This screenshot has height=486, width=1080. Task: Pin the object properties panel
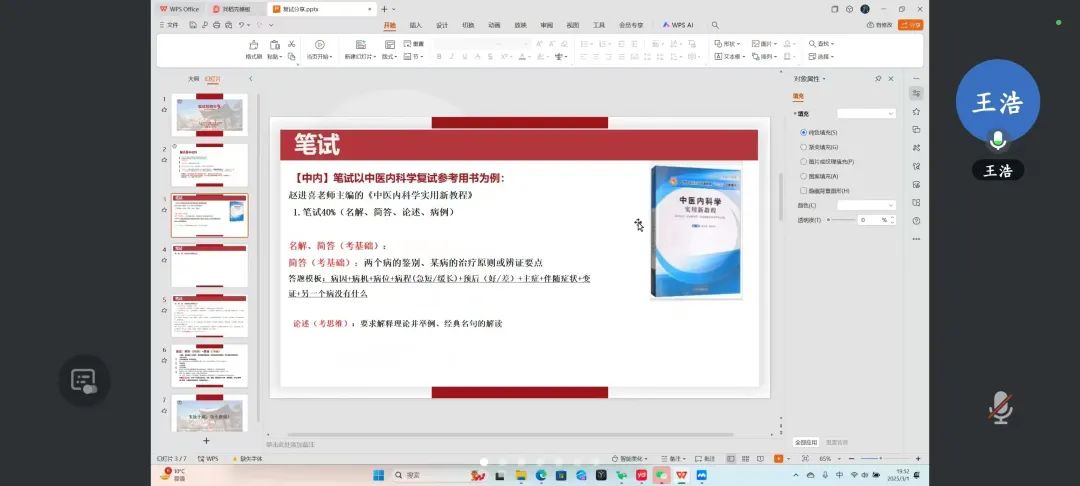pyautogui.click(x=878, y=78)
